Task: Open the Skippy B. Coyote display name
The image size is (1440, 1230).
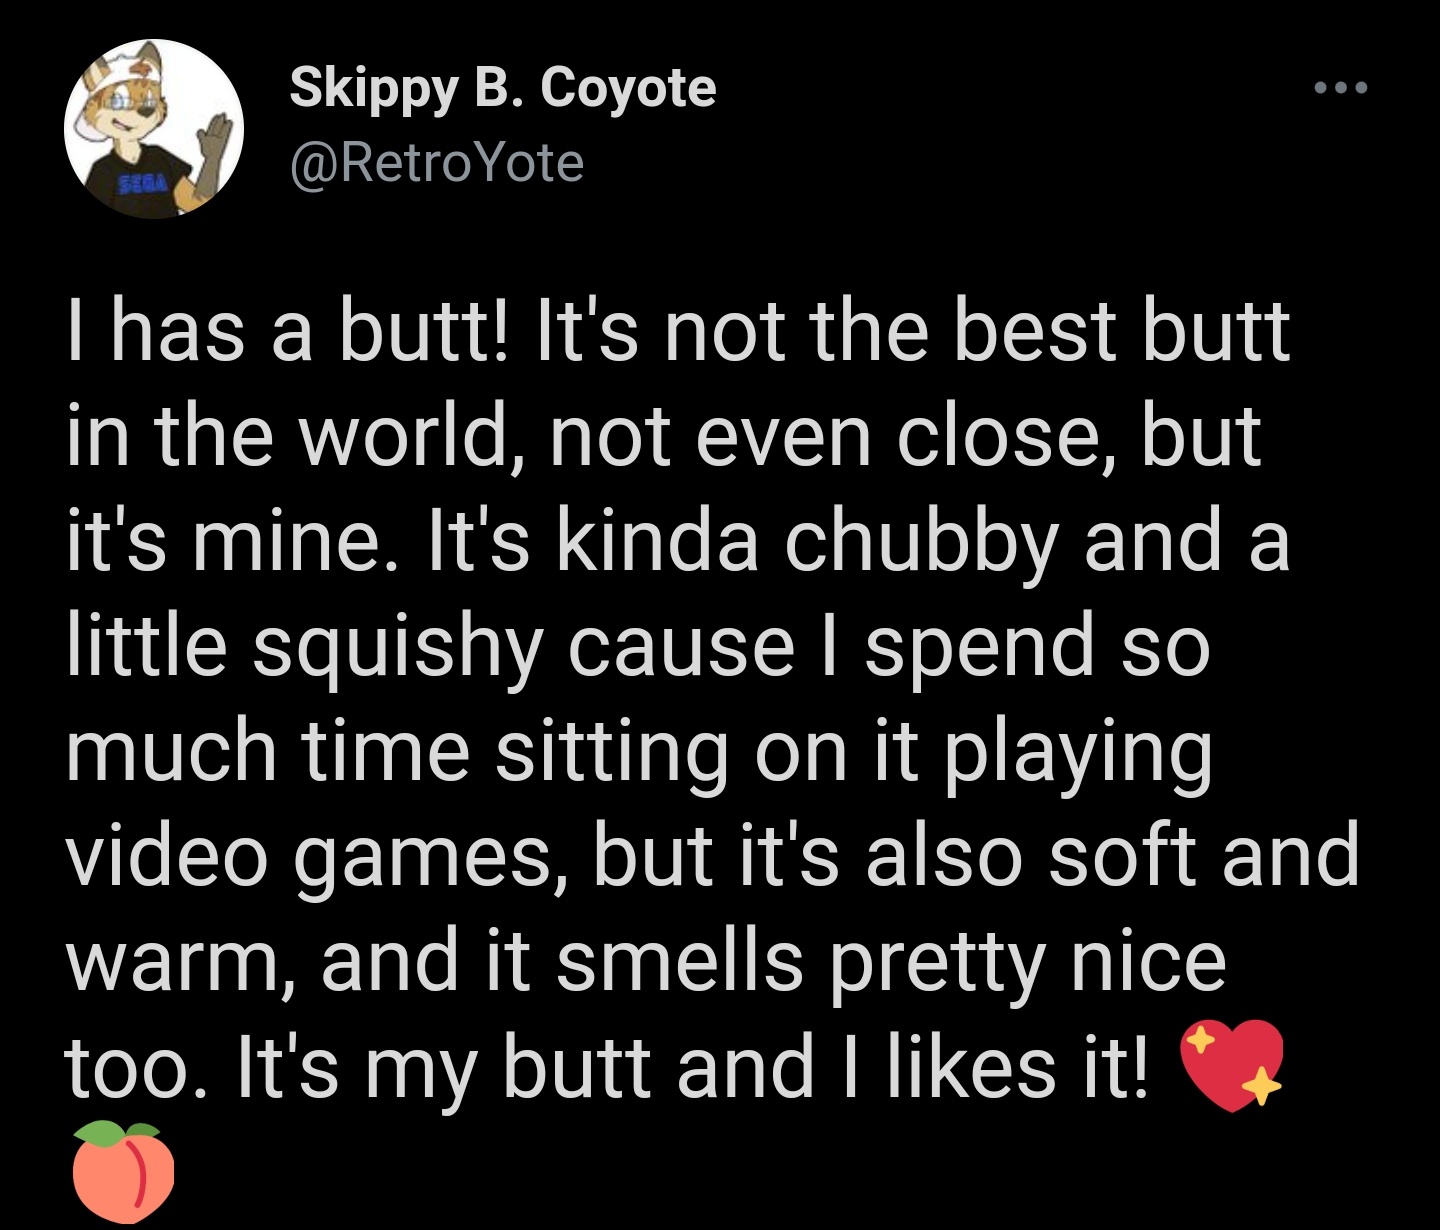Action: [x=503, y=90]
